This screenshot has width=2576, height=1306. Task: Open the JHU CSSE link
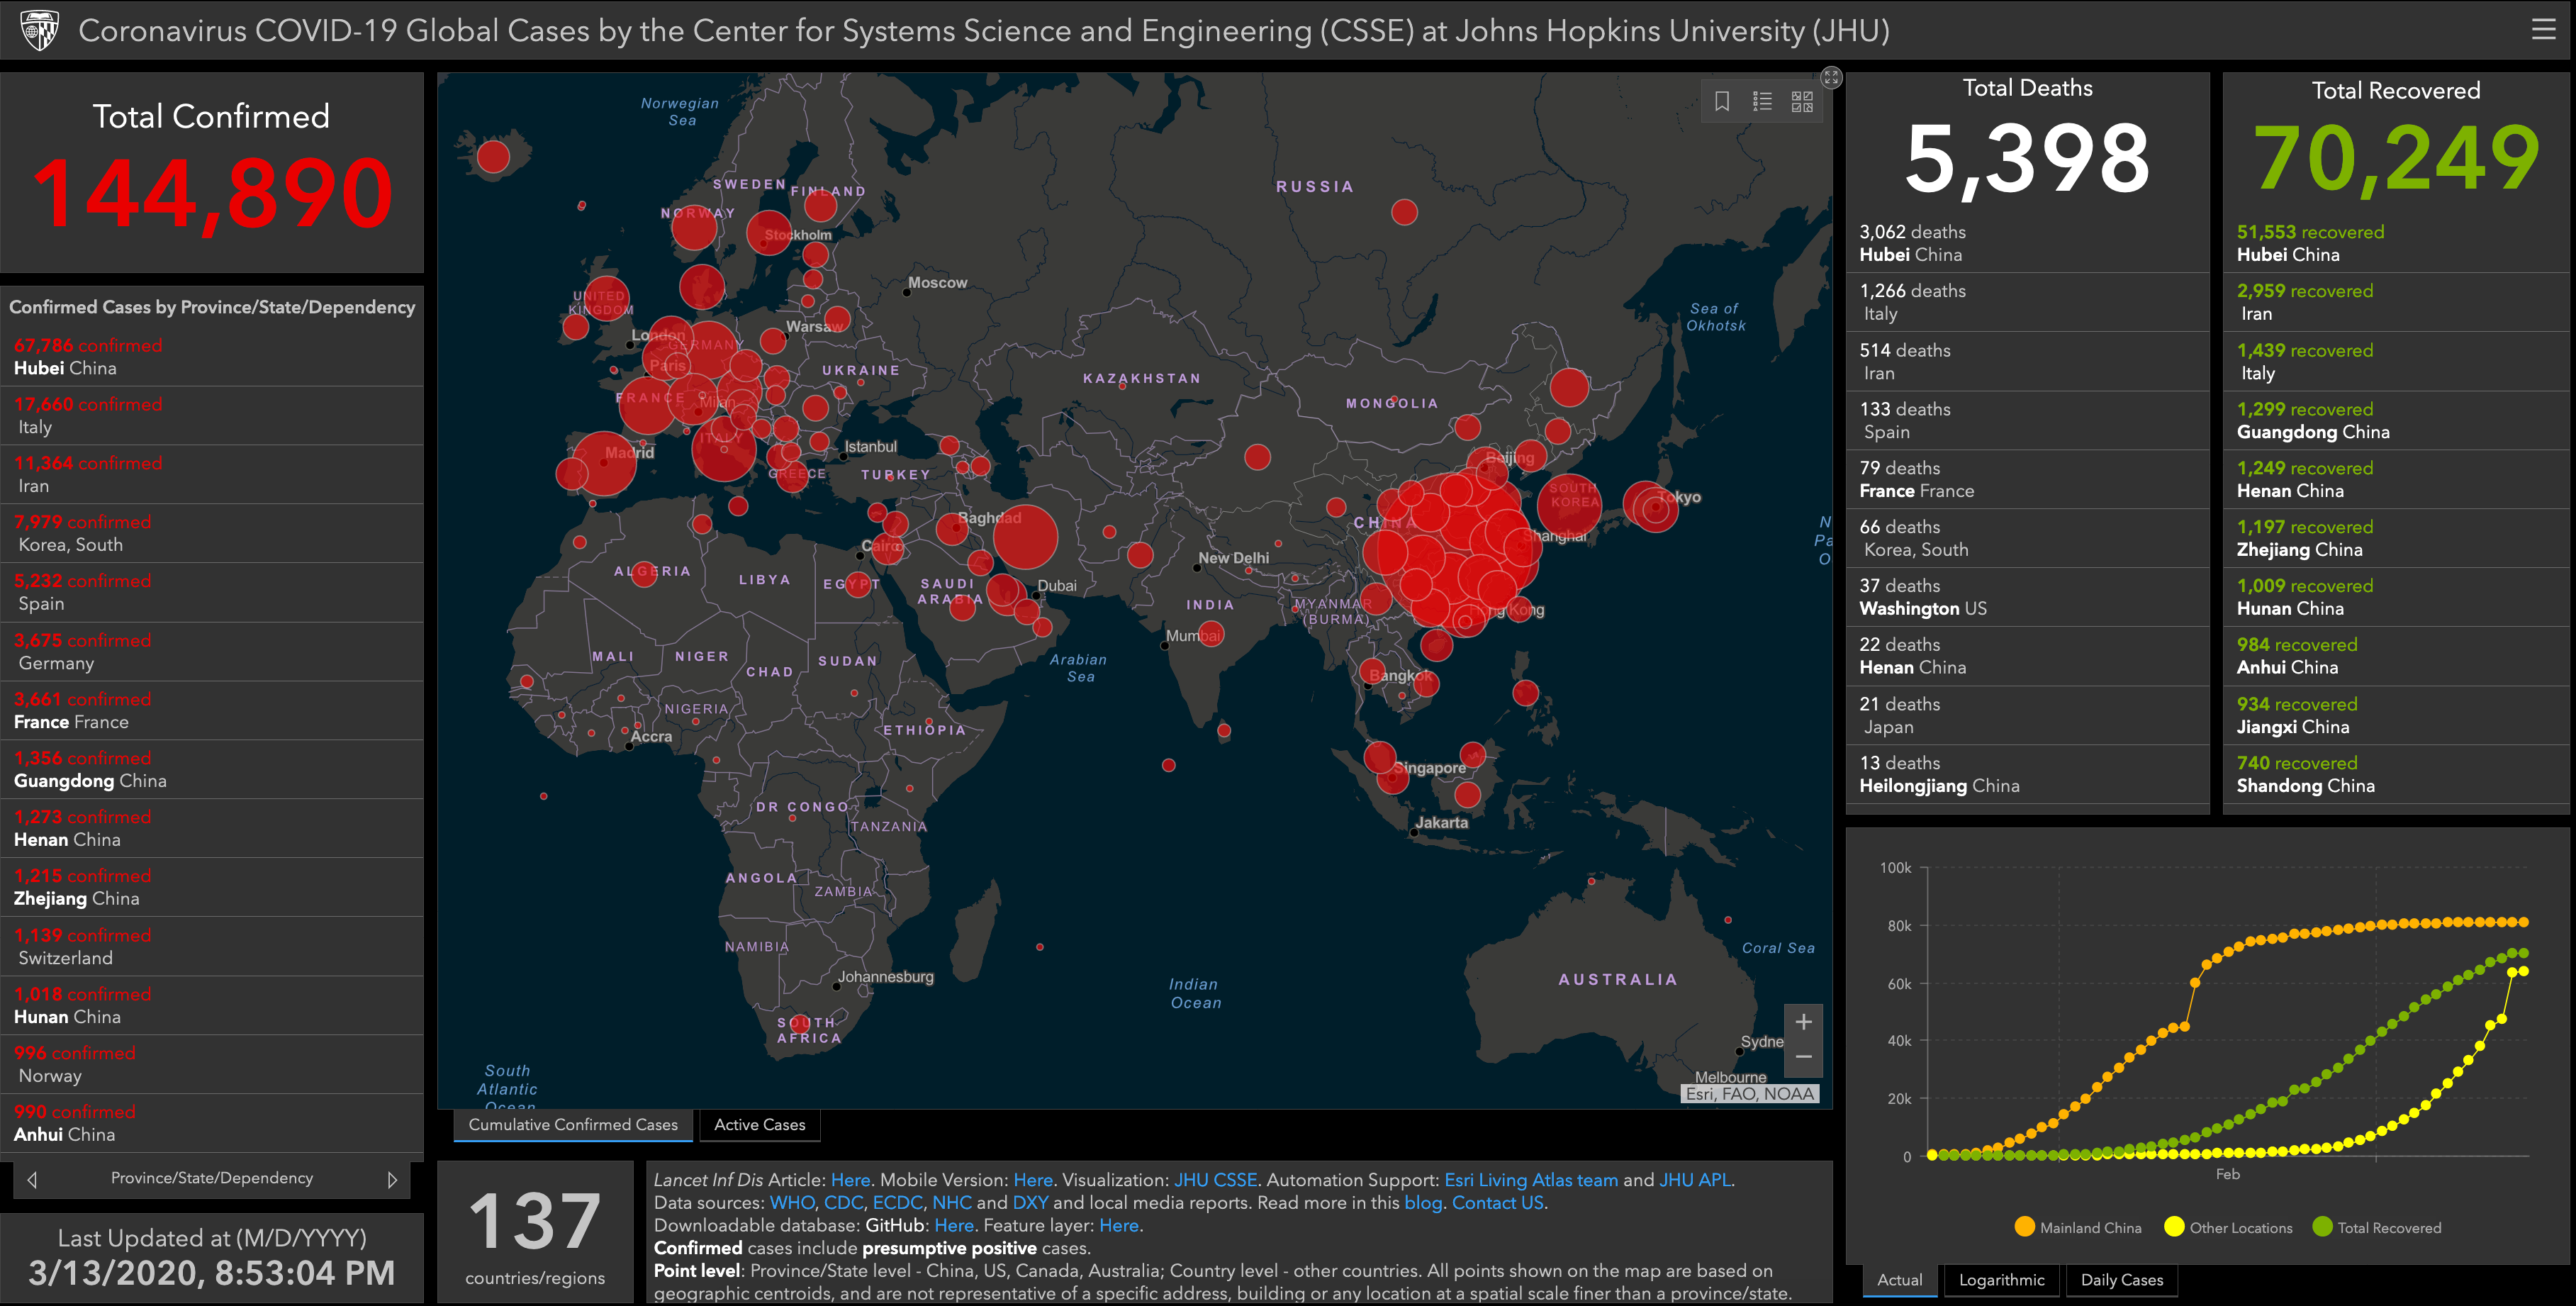click(1216, 1180)
